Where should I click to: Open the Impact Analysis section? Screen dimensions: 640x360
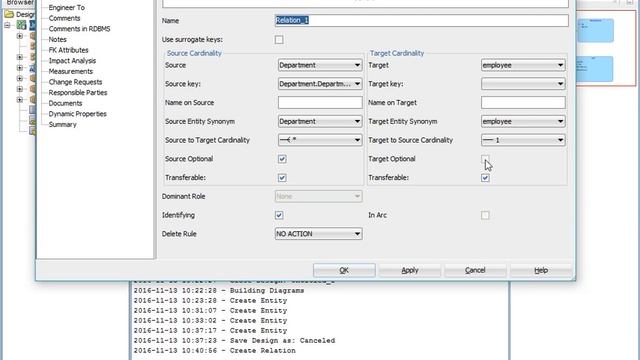72,61
